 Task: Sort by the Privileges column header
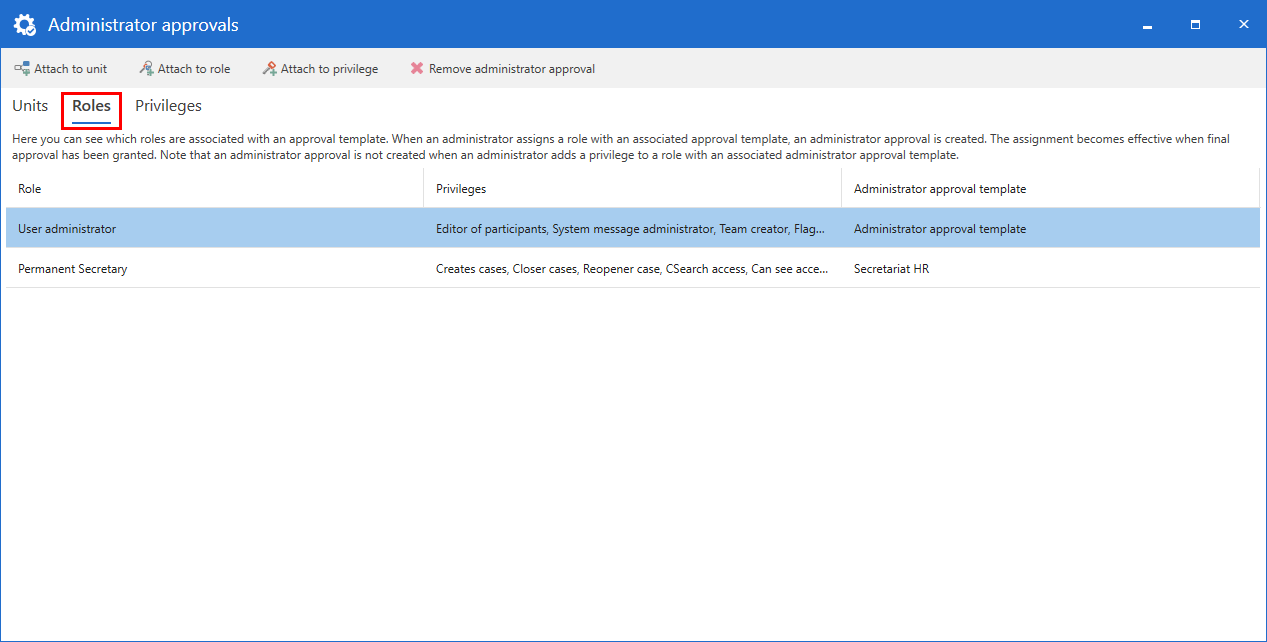click(x=461, y=189)
